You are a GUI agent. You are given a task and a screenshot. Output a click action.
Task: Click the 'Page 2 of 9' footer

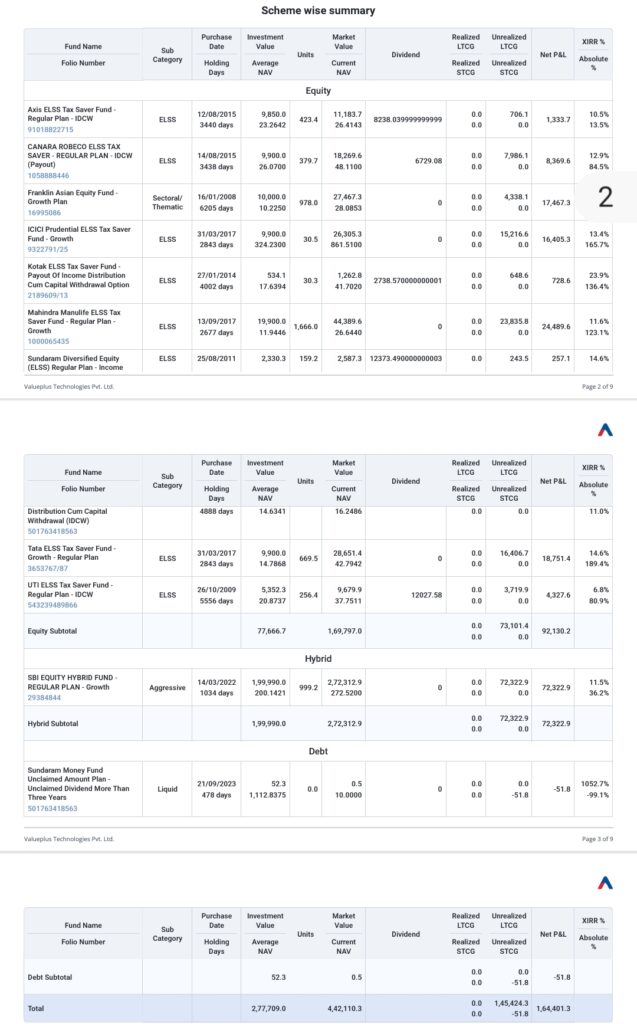(597, 387)
